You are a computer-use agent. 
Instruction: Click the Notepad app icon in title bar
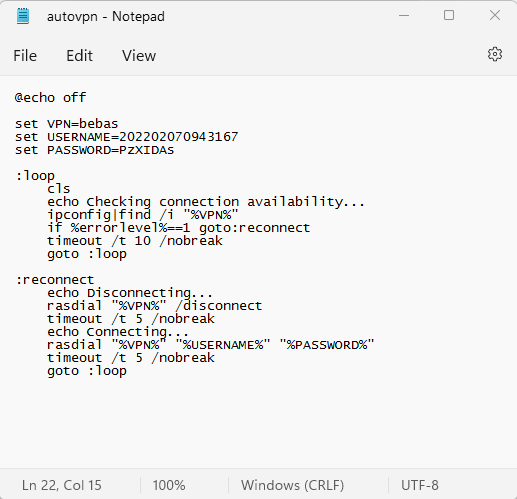click(x=23, y=16)
